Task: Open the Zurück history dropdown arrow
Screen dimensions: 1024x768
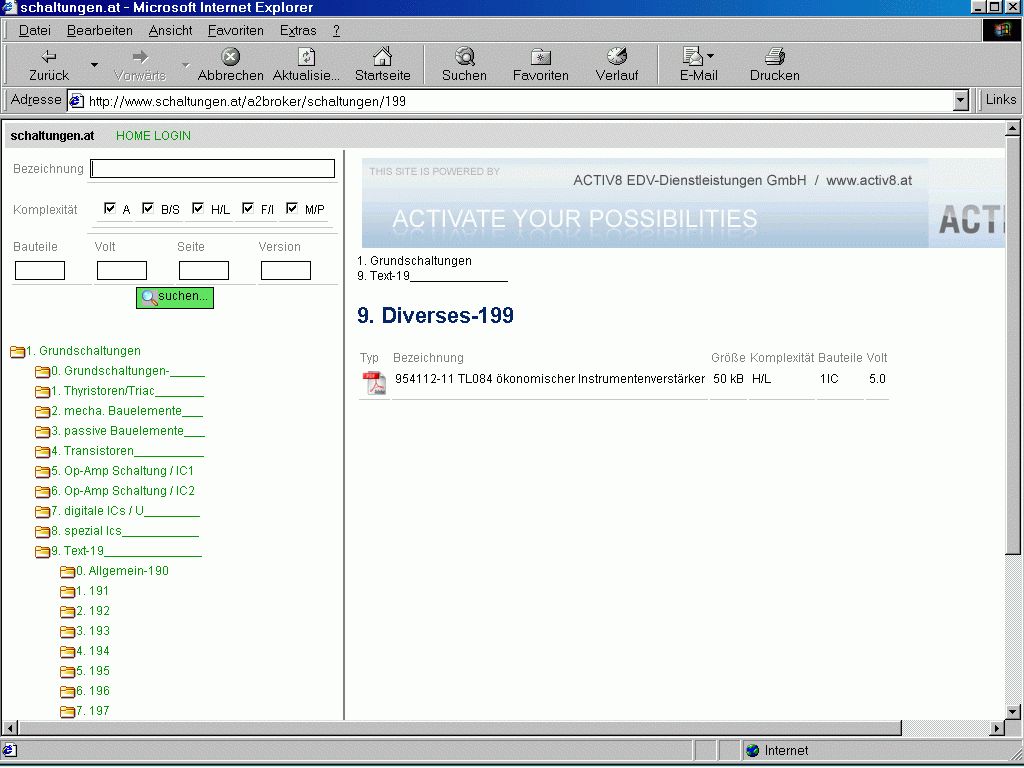Action: click(94, 65)
